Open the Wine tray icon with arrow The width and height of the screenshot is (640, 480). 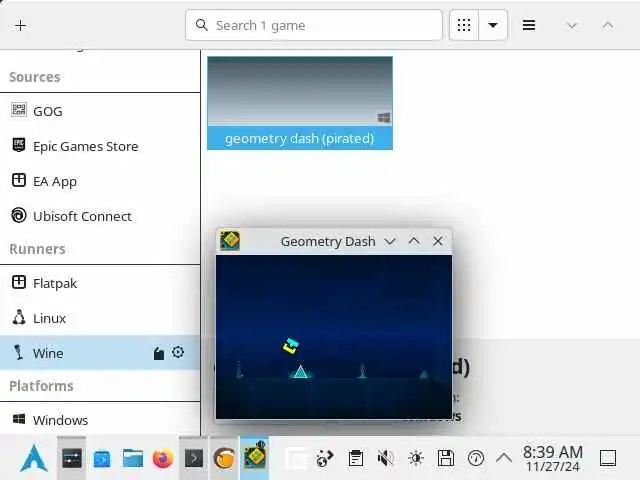pyautogui.click(x=325, y=458)
